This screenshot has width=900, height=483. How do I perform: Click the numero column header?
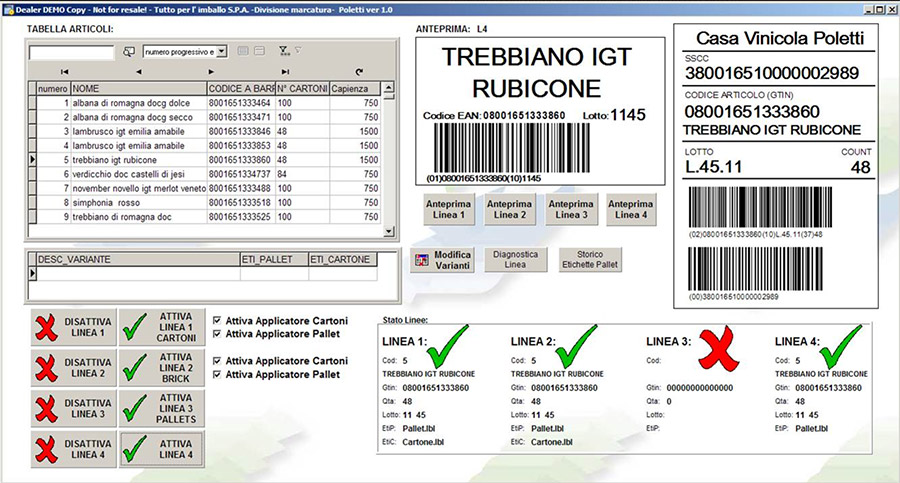(53, 88)
